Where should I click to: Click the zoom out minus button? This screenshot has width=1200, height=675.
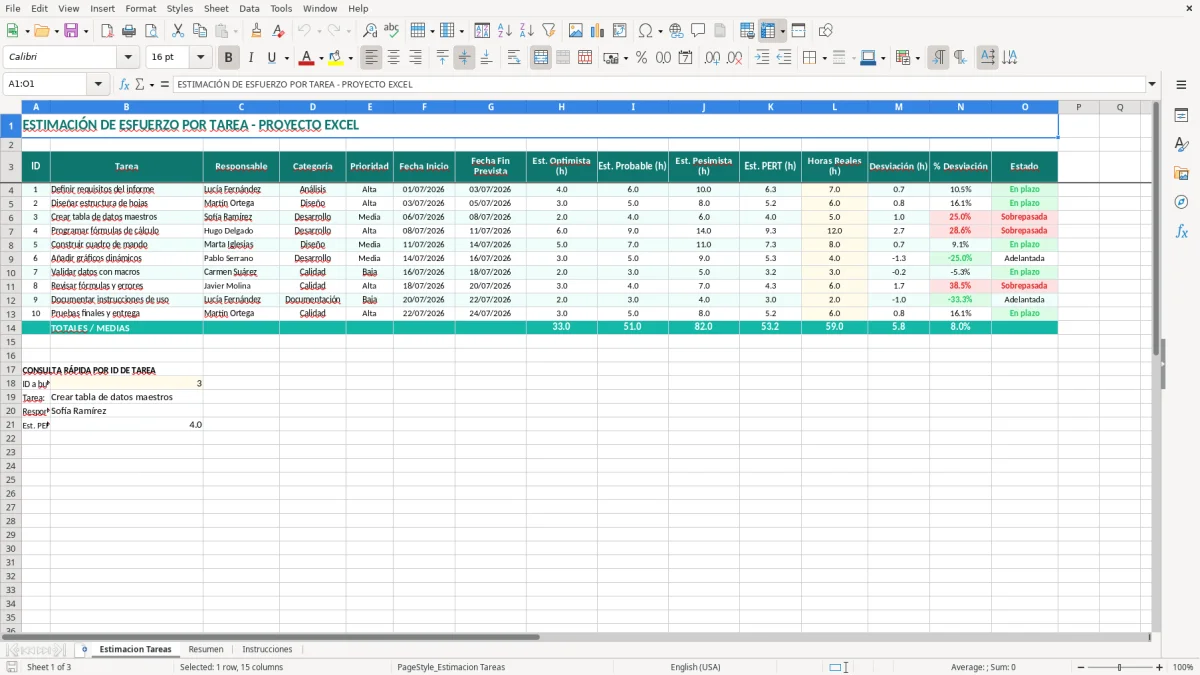[1081, 667]
